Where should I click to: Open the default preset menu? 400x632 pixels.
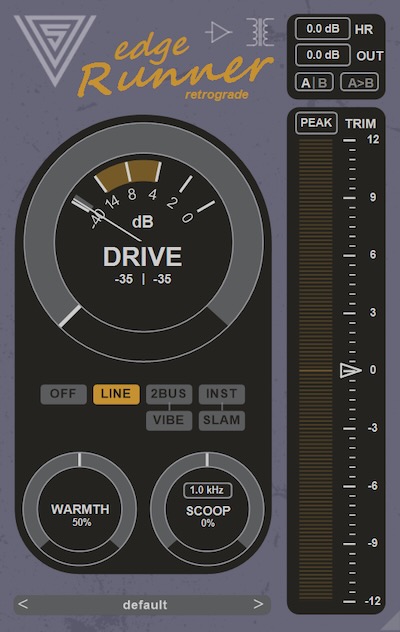click(143, 605)
